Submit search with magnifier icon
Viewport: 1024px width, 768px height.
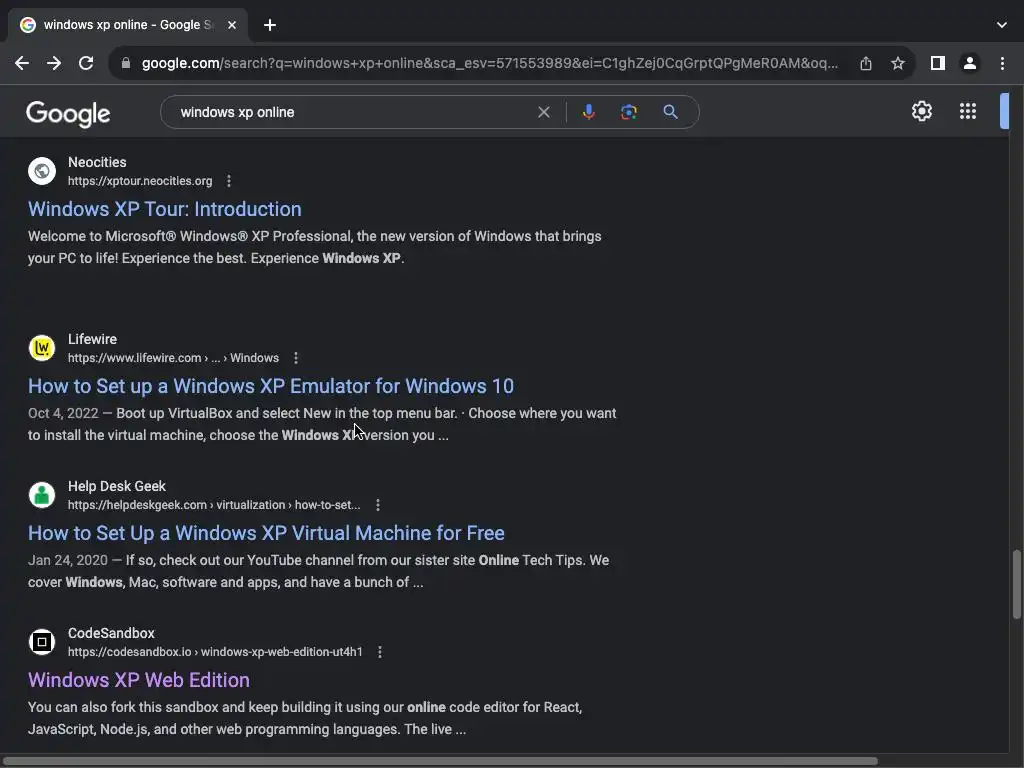[670, 112]
